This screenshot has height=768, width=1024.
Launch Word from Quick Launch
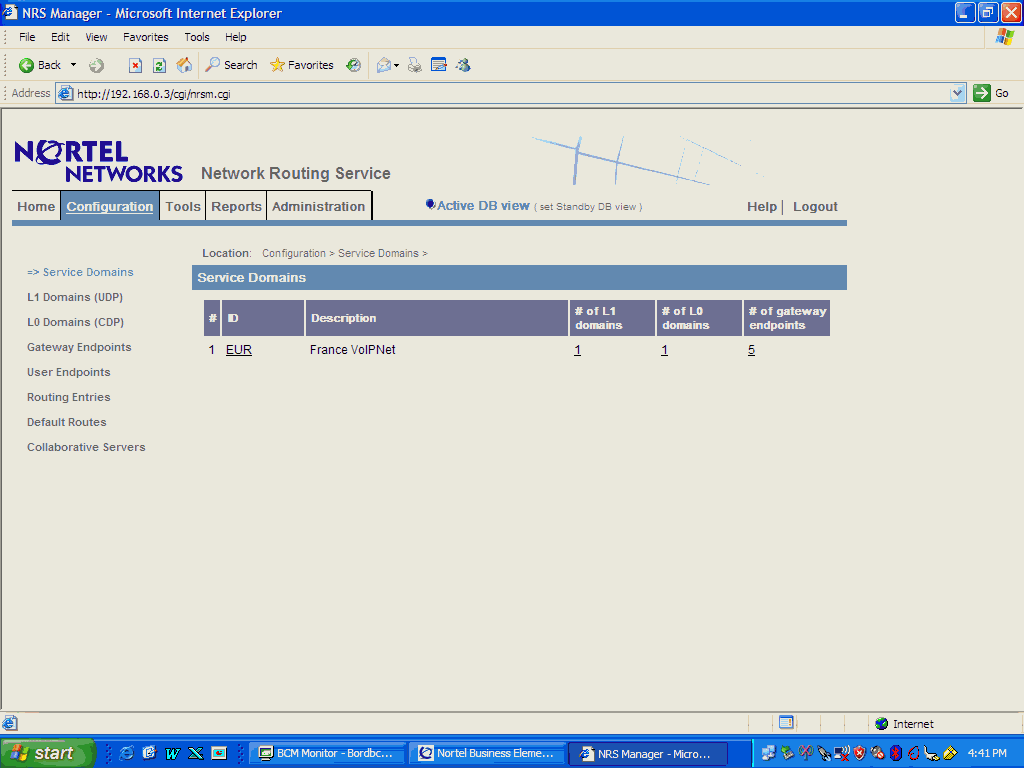pyautogui.click(x=172, y=753)
